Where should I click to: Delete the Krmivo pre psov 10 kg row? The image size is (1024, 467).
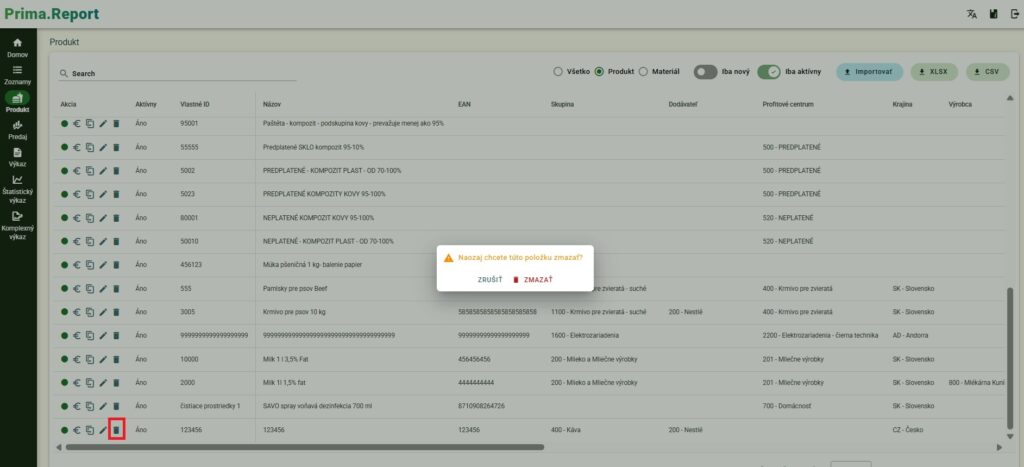[x=116, y=311]
